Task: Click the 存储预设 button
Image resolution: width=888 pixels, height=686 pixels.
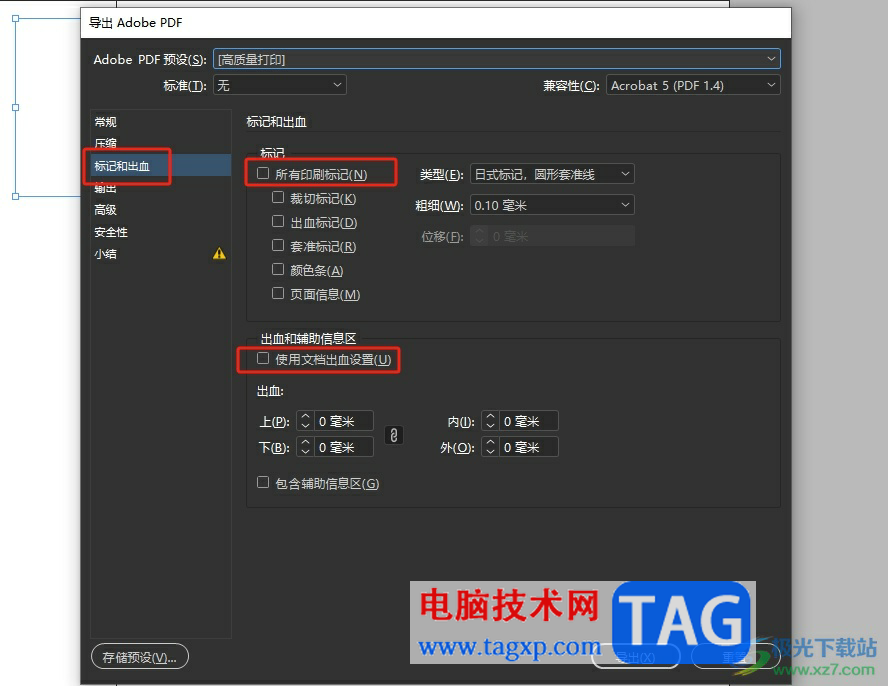Action: pyautogui.click(x=140, y=657)
